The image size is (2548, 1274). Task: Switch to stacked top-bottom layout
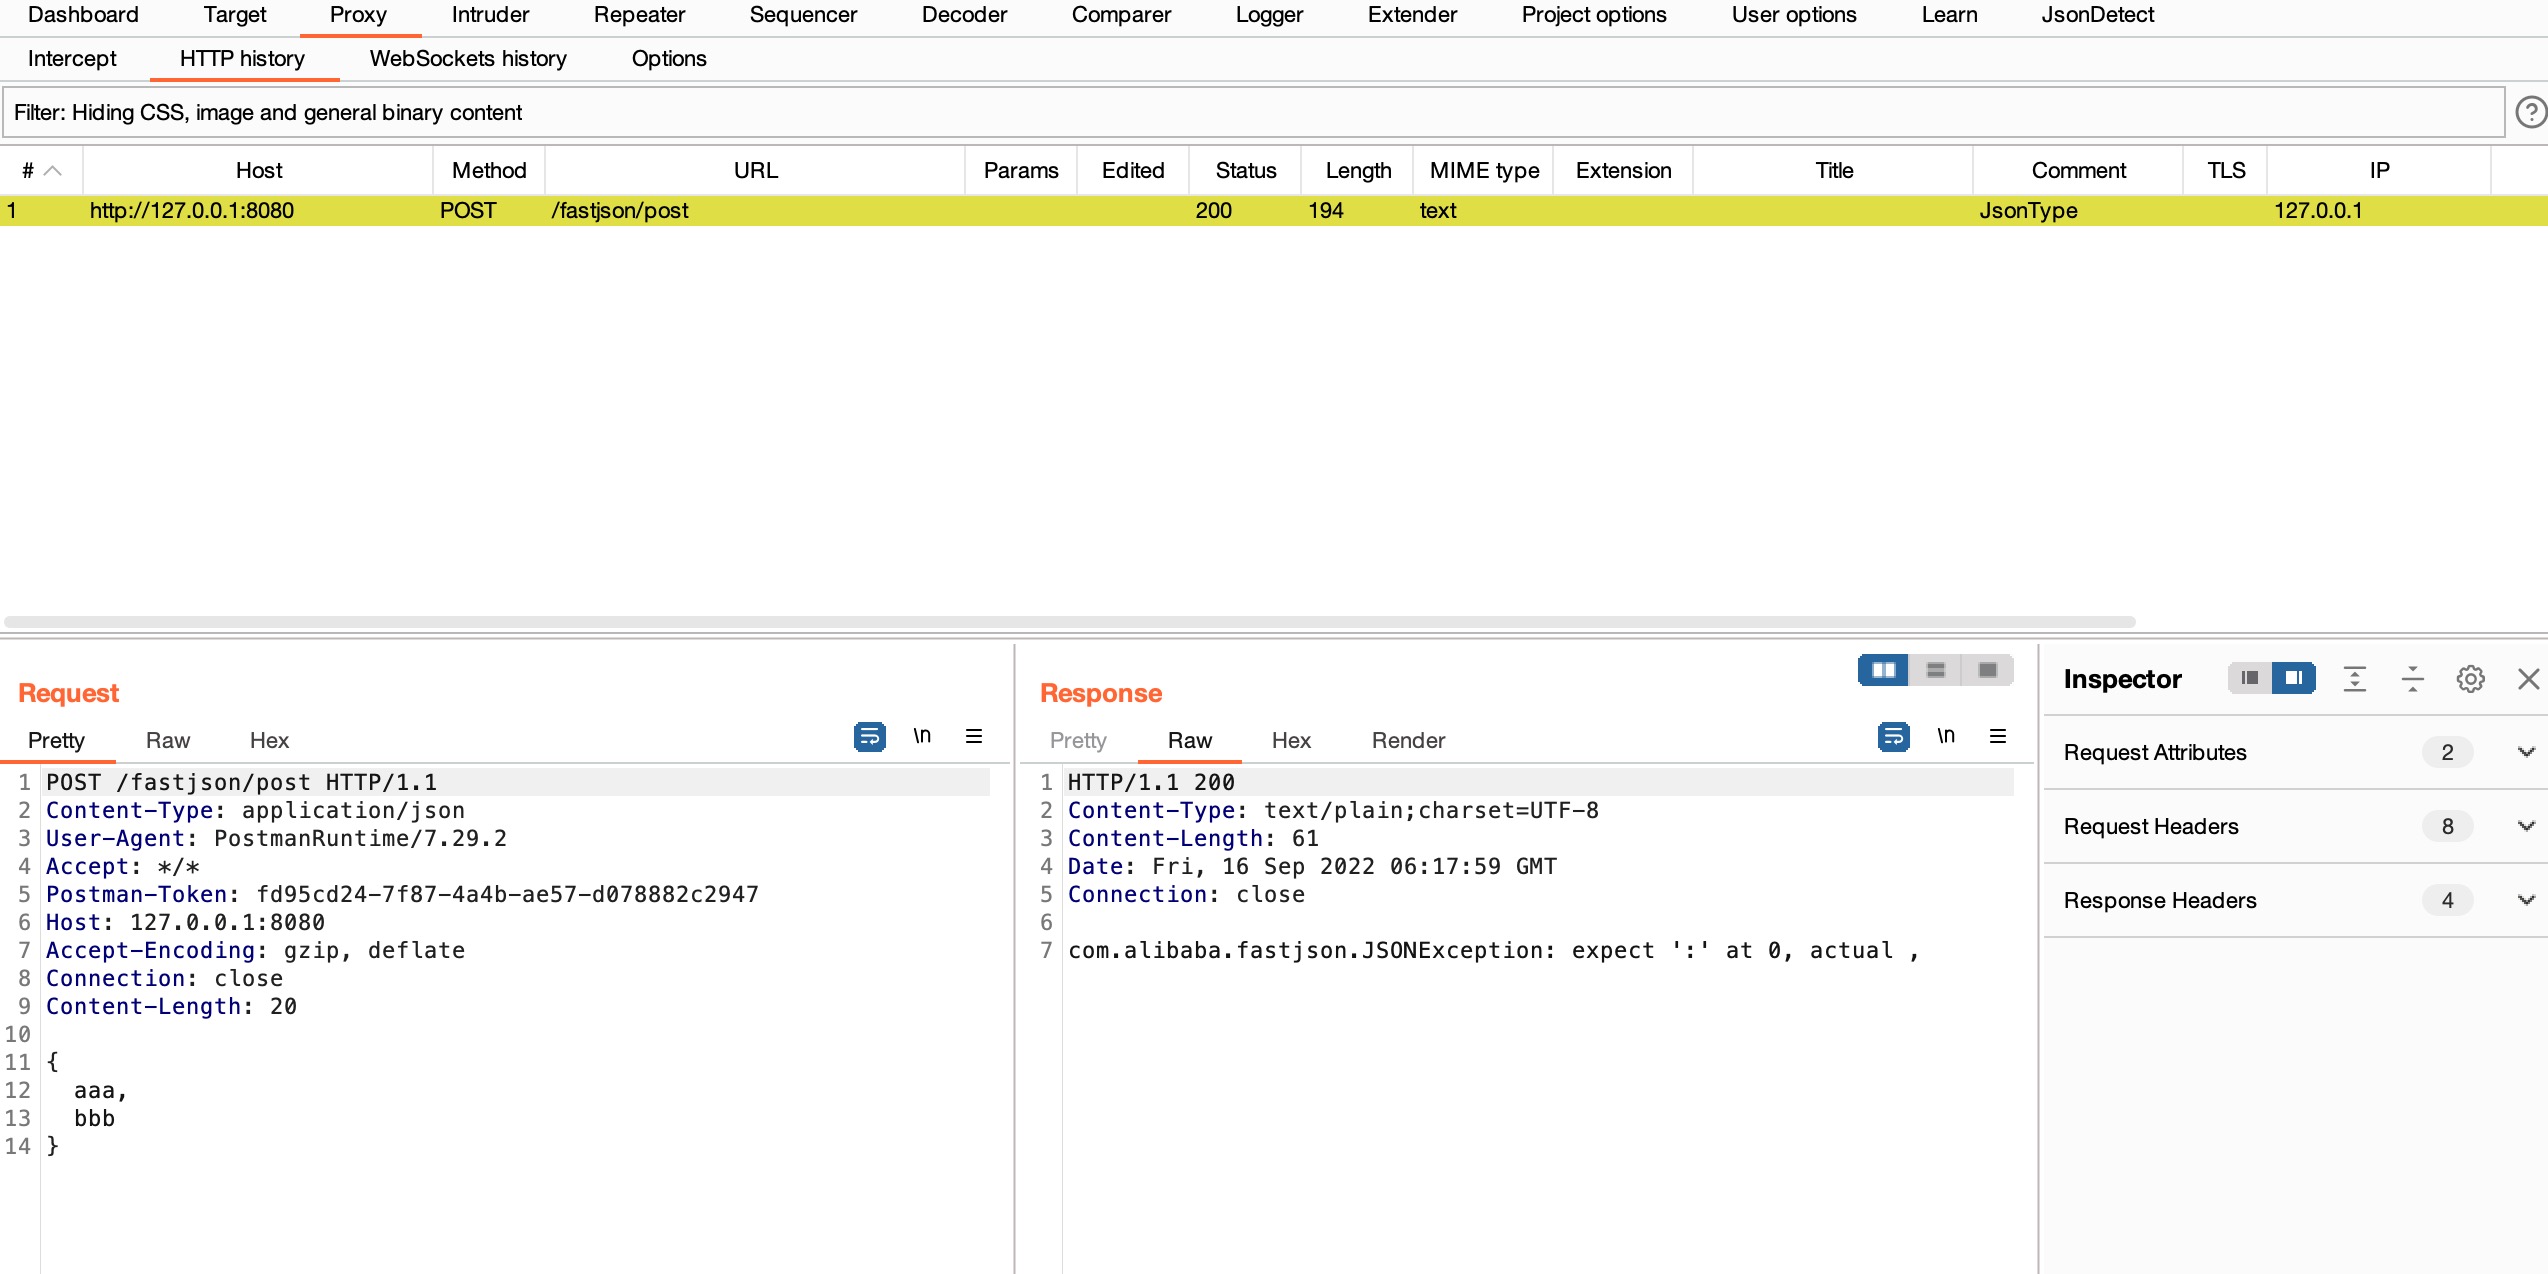coord(1935,670)
